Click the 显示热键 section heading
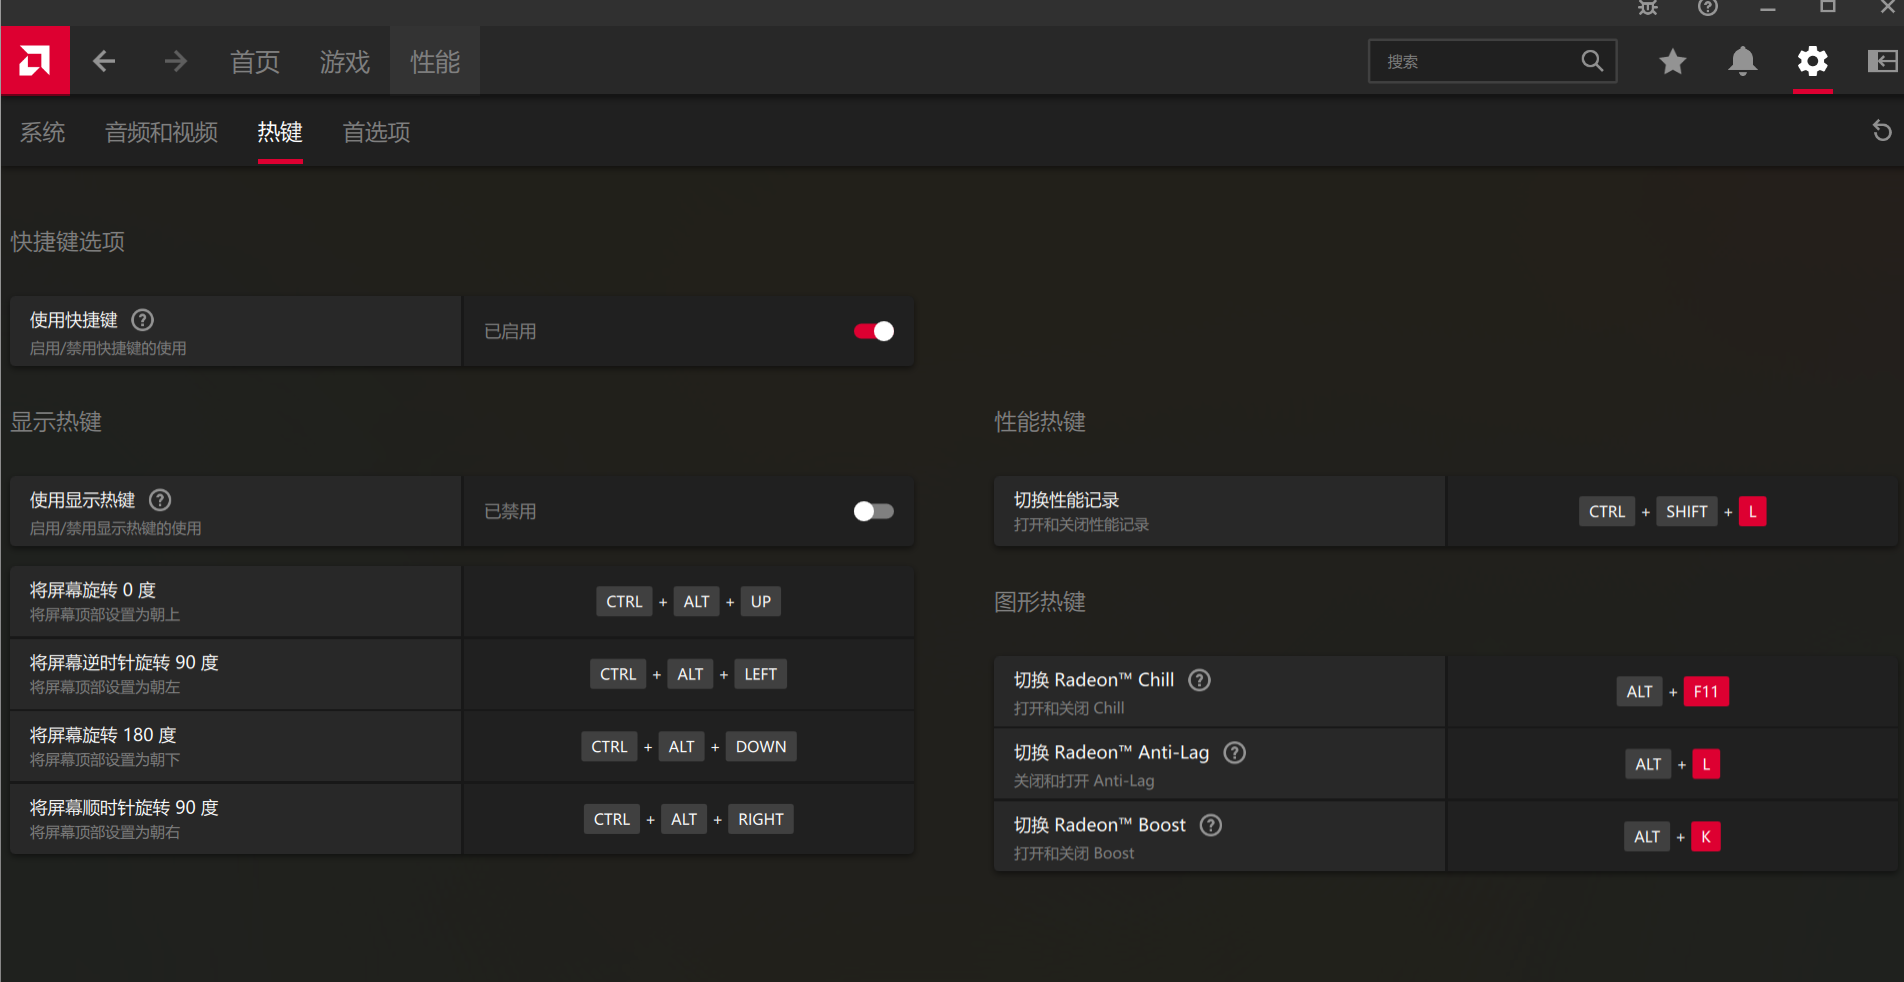Image resolution: width=1904 pixels, height=982 pixels. (x=56, y=422)
